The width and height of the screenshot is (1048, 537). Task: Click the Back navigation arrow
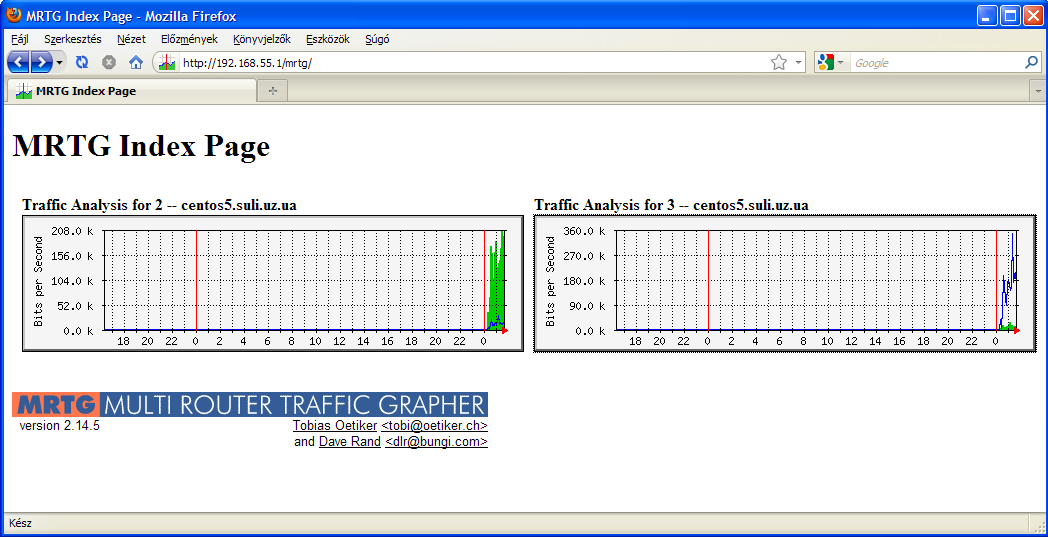19,62
